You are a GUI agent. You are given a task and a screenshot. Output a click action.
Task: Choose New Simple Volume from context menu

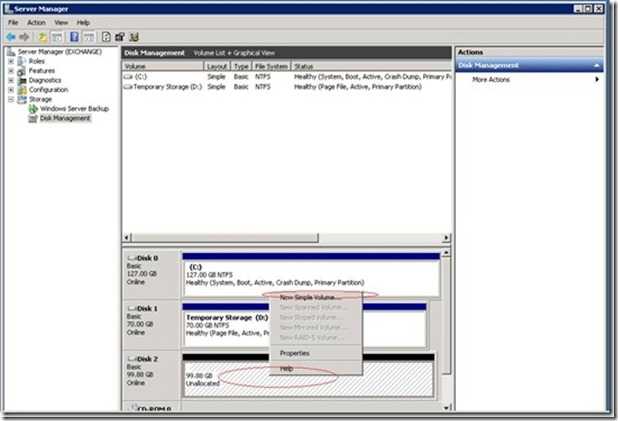[x=316, y=297]
